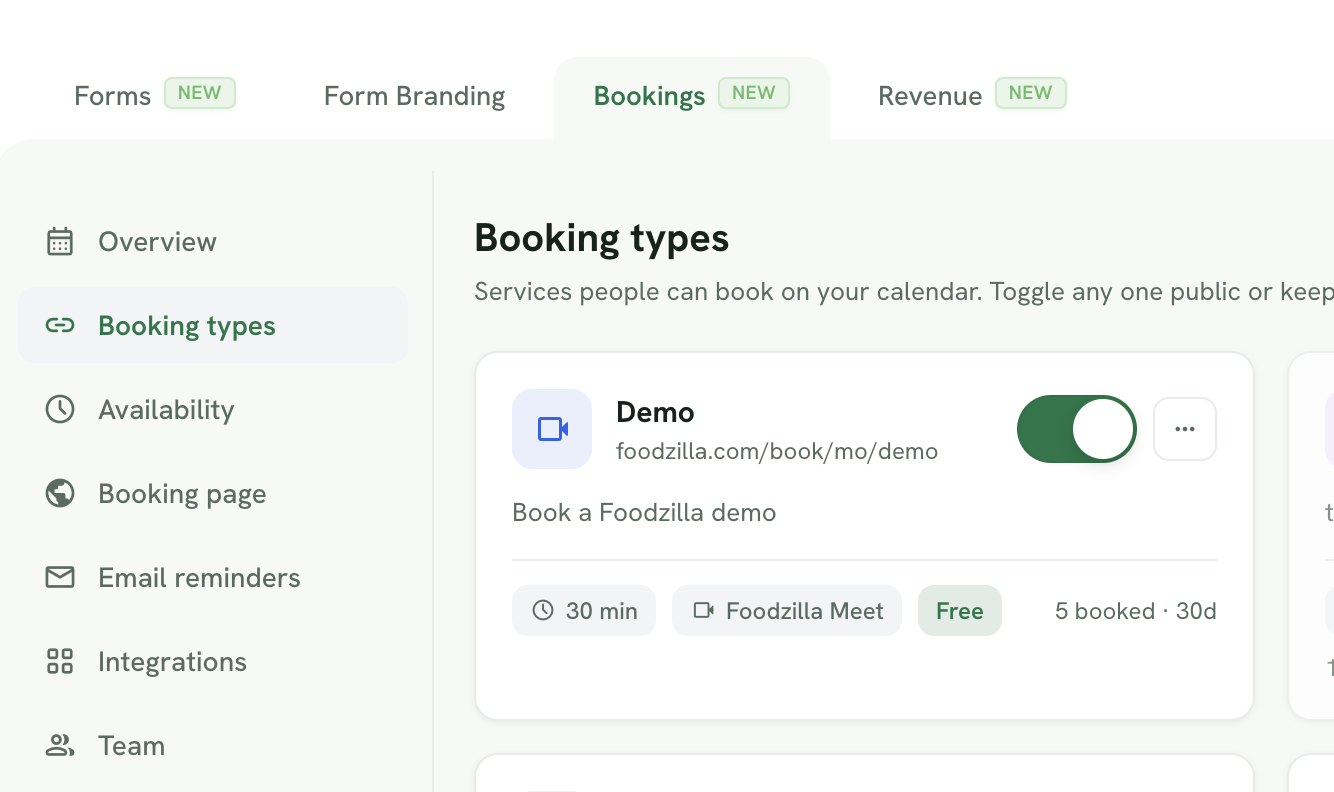Click the clock icon in 30 min chip
This screenshot has width=1334, height=792.
[543, 611]
